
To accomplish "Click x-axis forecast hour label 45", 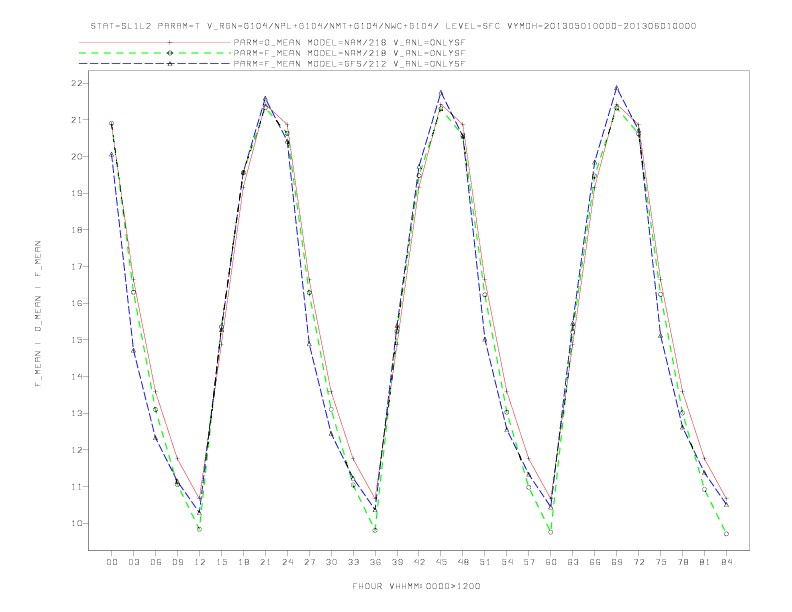I will (441, 562).
